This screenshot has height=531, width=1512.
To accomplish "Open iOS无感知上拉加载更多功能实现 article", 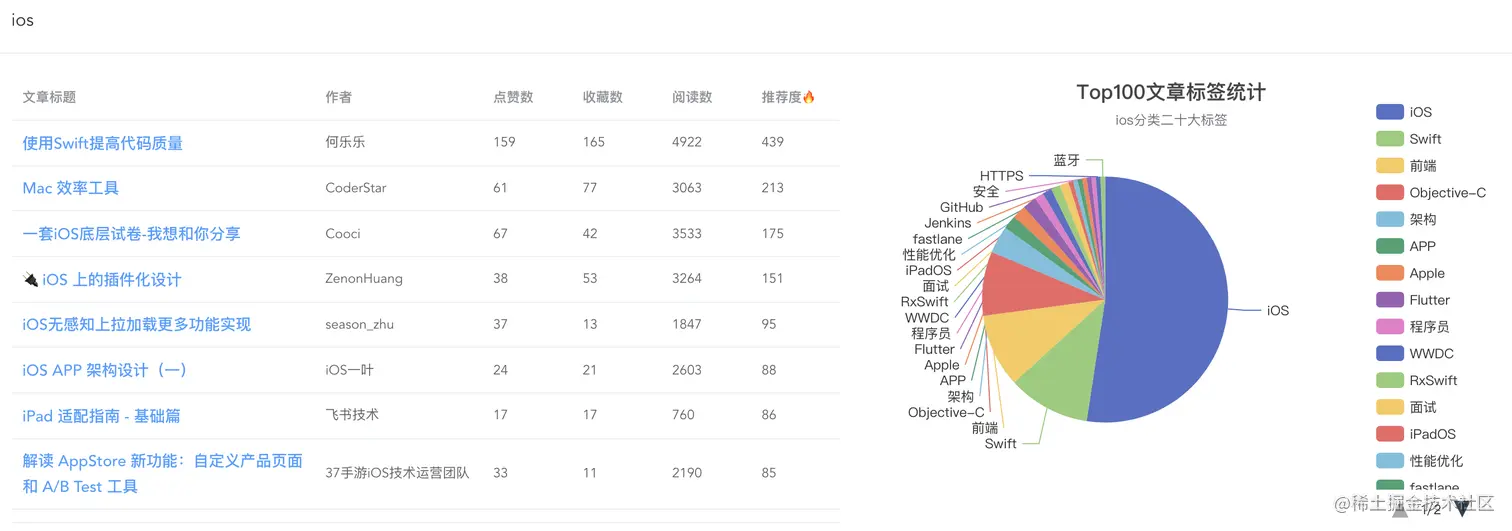I will point(136,324).
